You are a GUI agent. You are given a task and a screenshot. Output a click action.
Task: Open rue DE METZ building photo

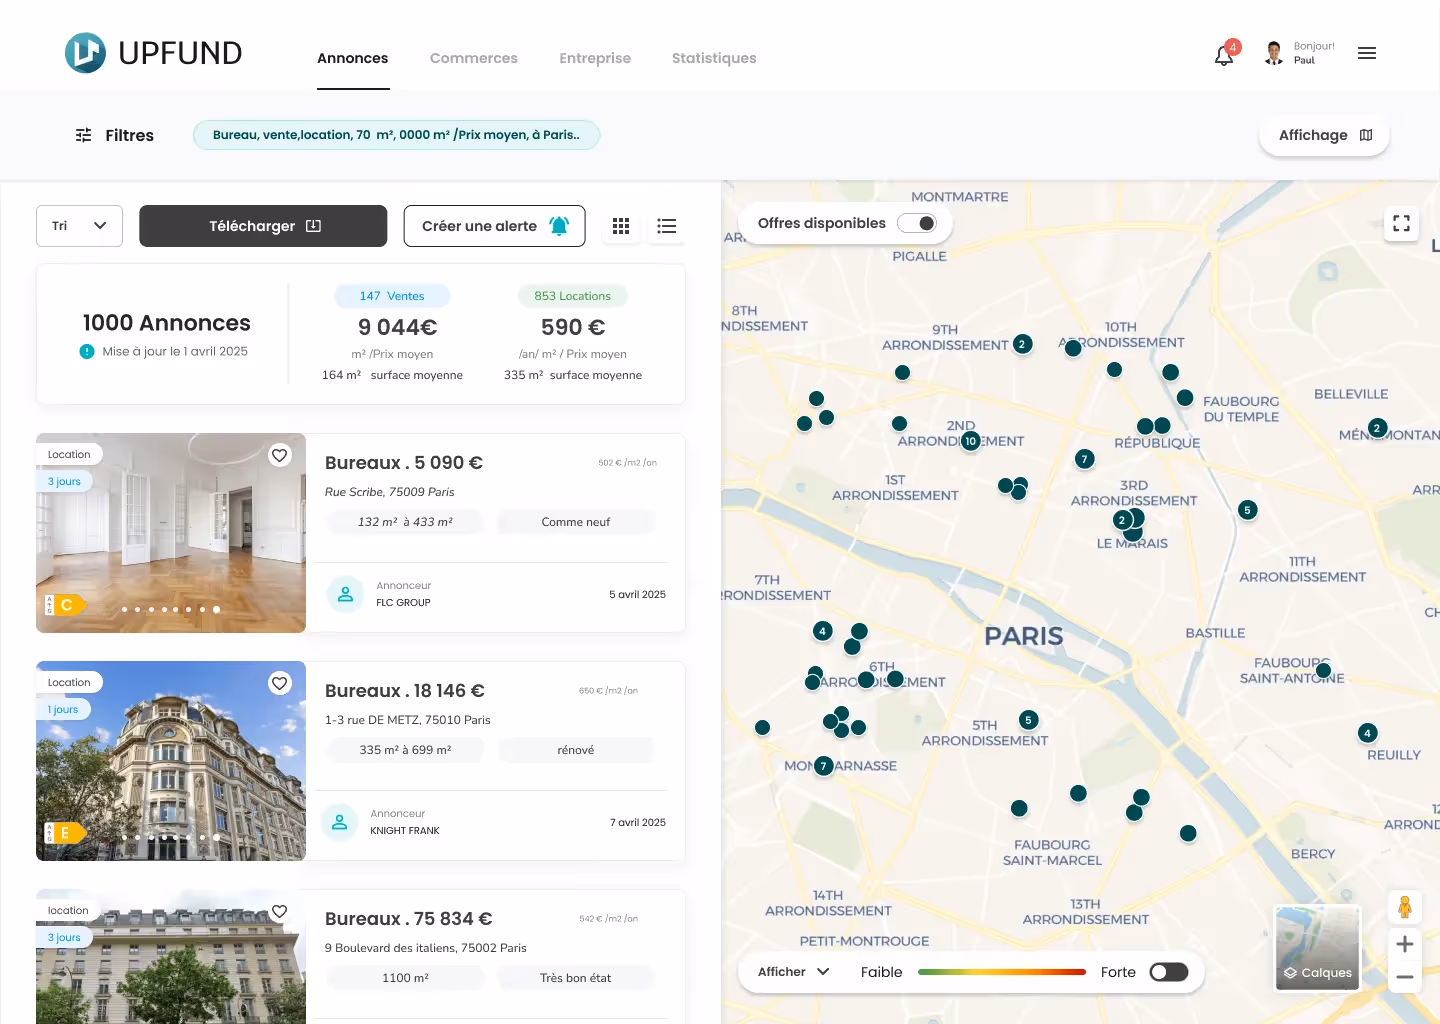pyautogui.click(x=171, y=761)
